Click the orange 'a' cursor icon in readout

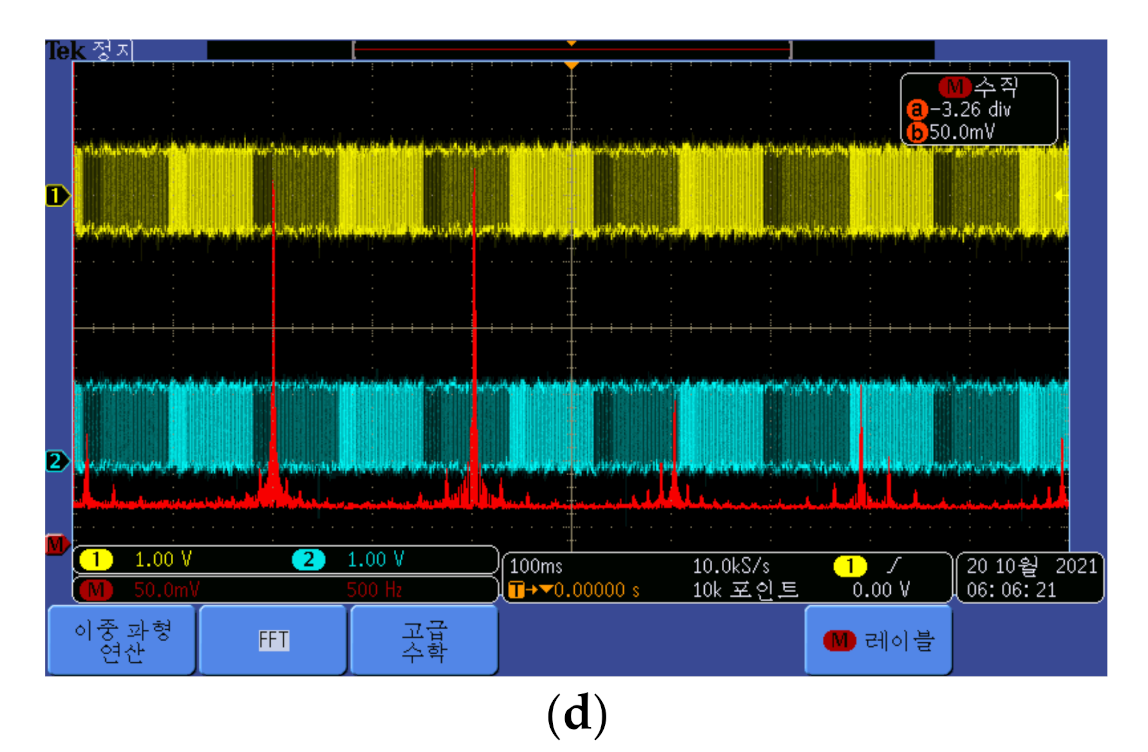pyautogui.click(x=915, y=111)
